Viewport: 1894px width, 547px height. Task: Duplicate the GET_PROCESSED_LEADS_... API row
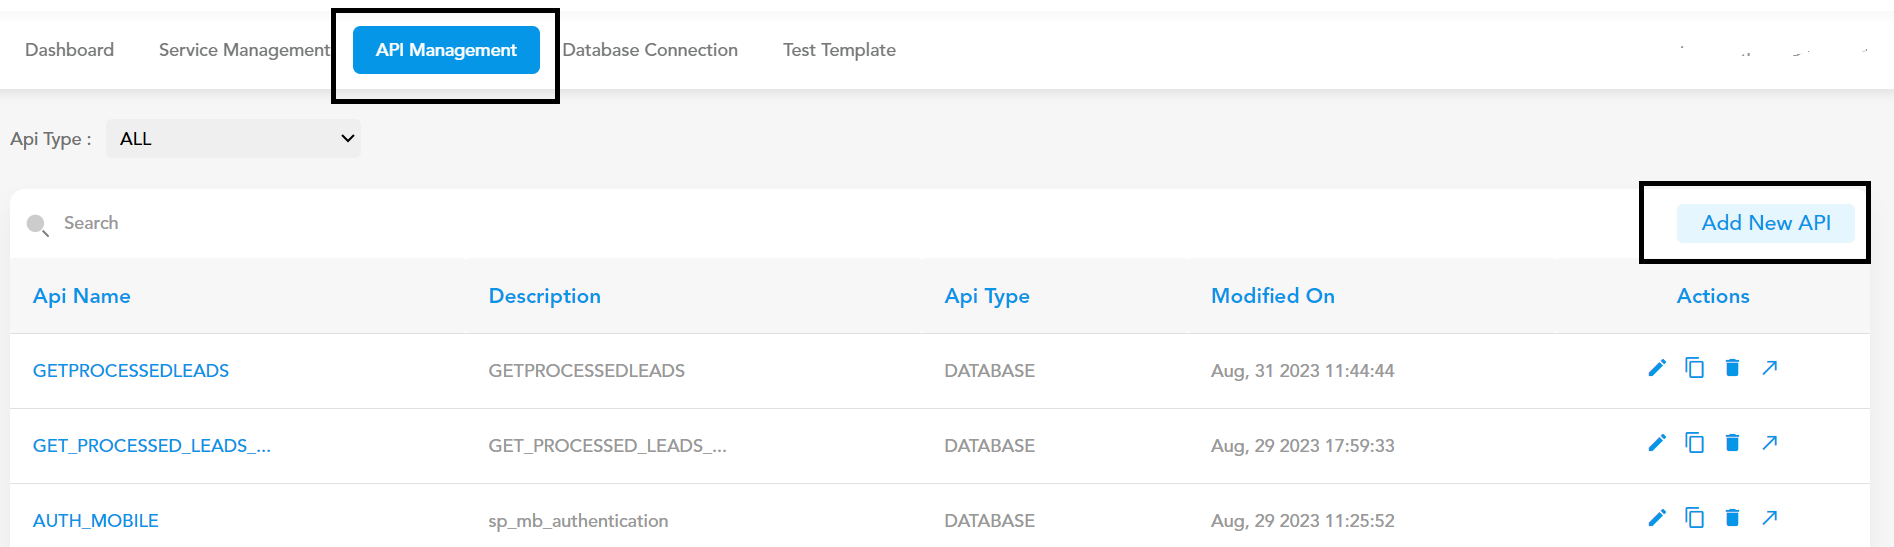pyautogui.click(x=1694, y=443)
